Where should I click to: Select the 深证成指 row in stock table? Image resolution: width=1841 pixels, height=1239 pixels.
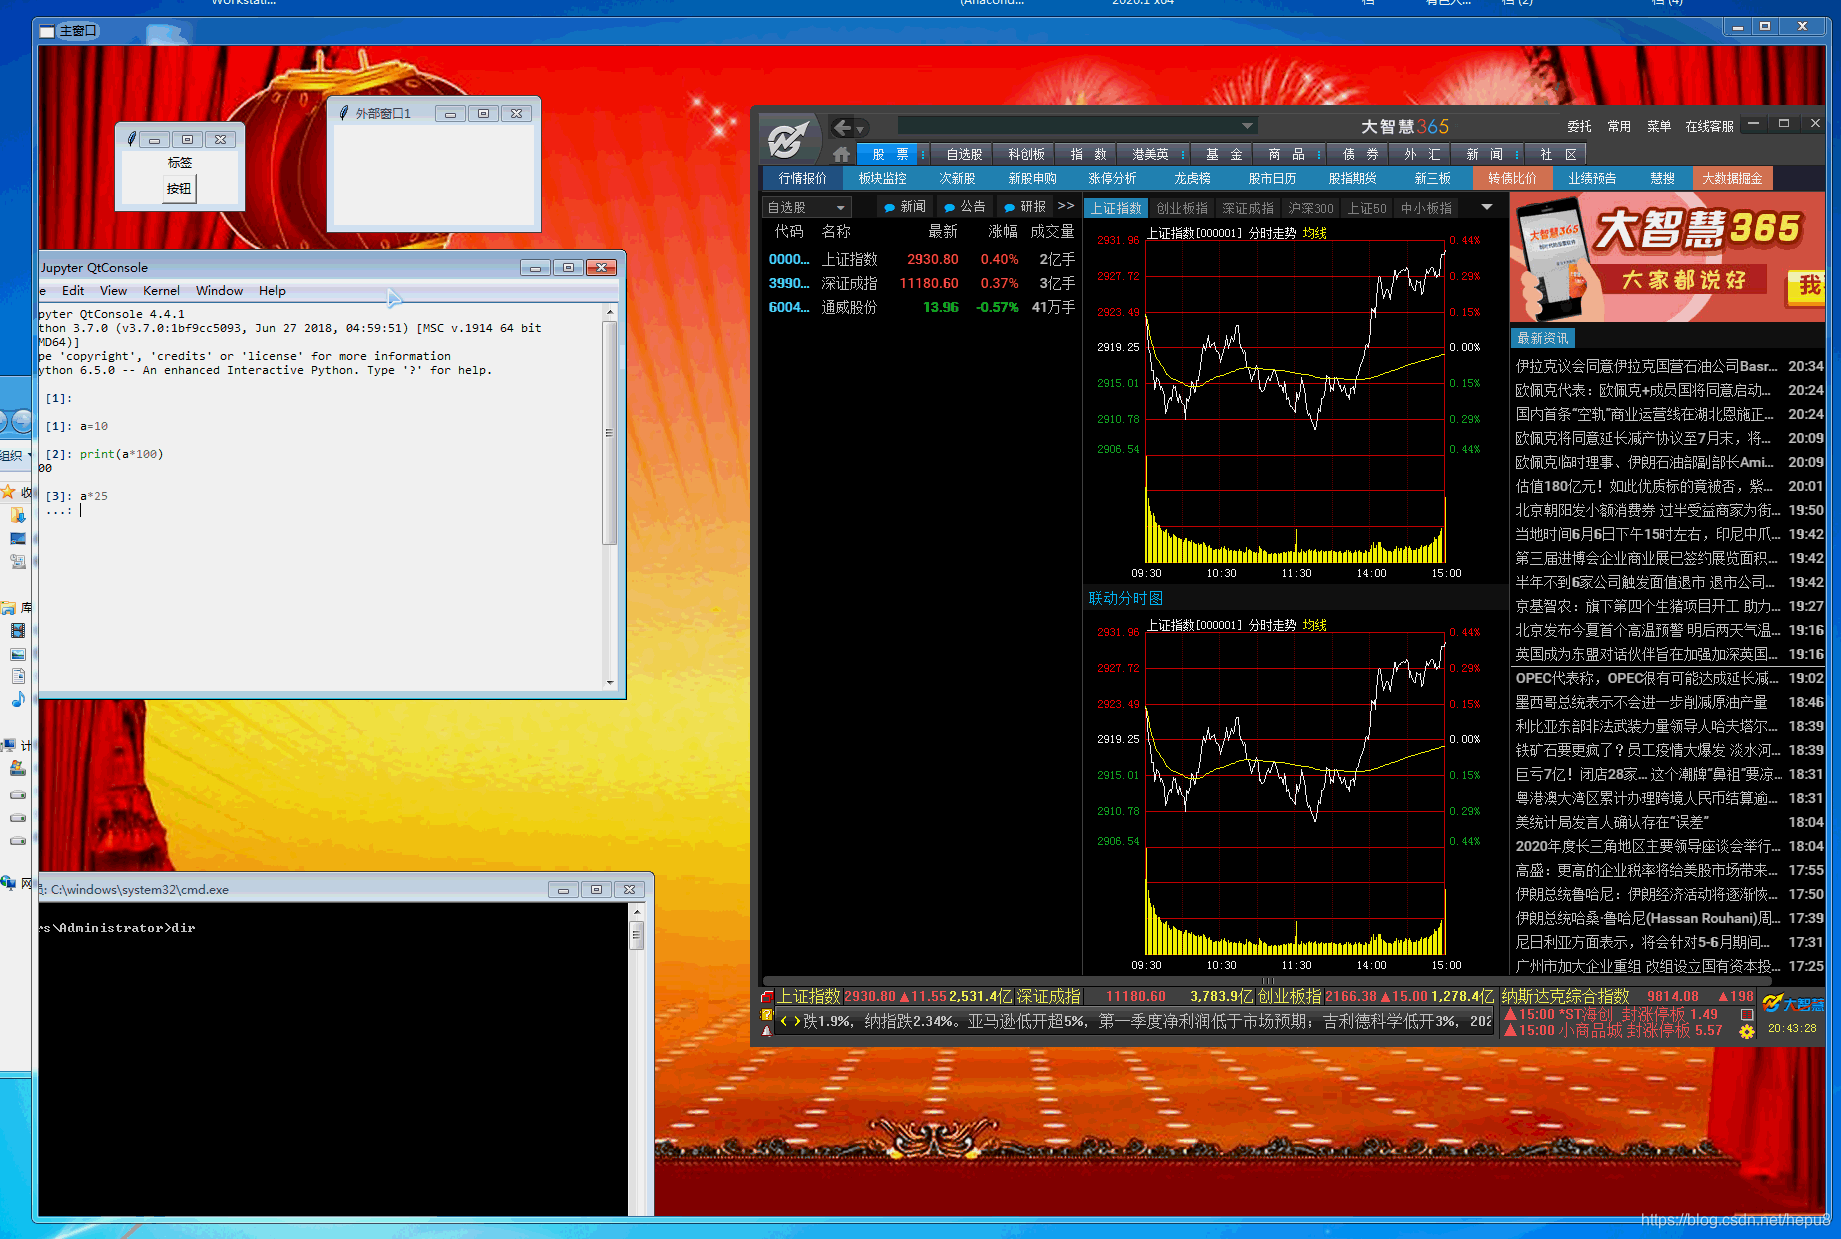point(921,283)
